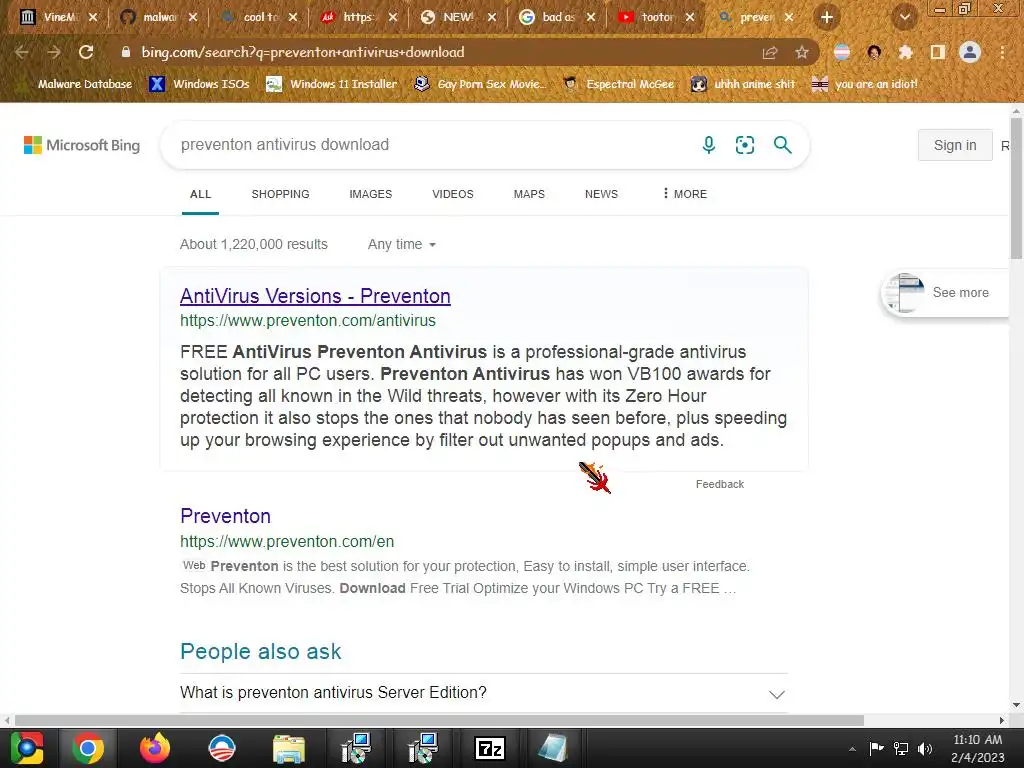Submit search with the magnifier icon

tap(782, 145)
